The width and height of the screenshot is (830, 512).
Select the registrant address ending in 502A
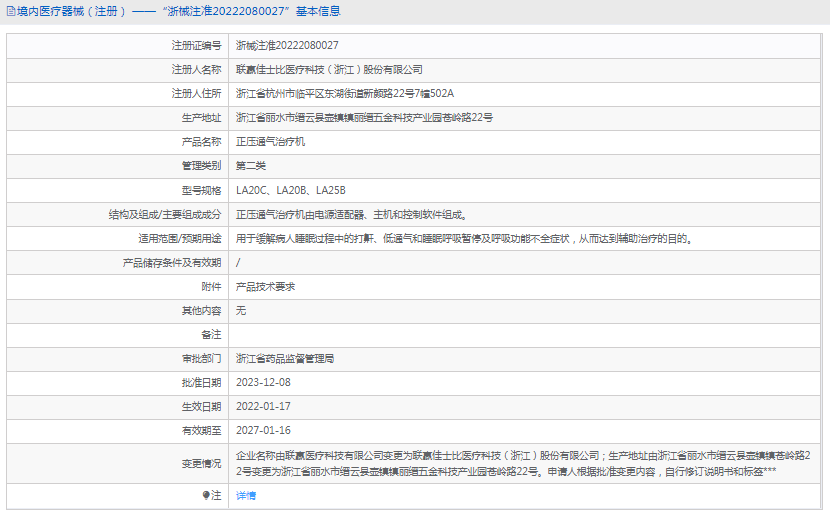pyautogui.click(x=345, y=94)
